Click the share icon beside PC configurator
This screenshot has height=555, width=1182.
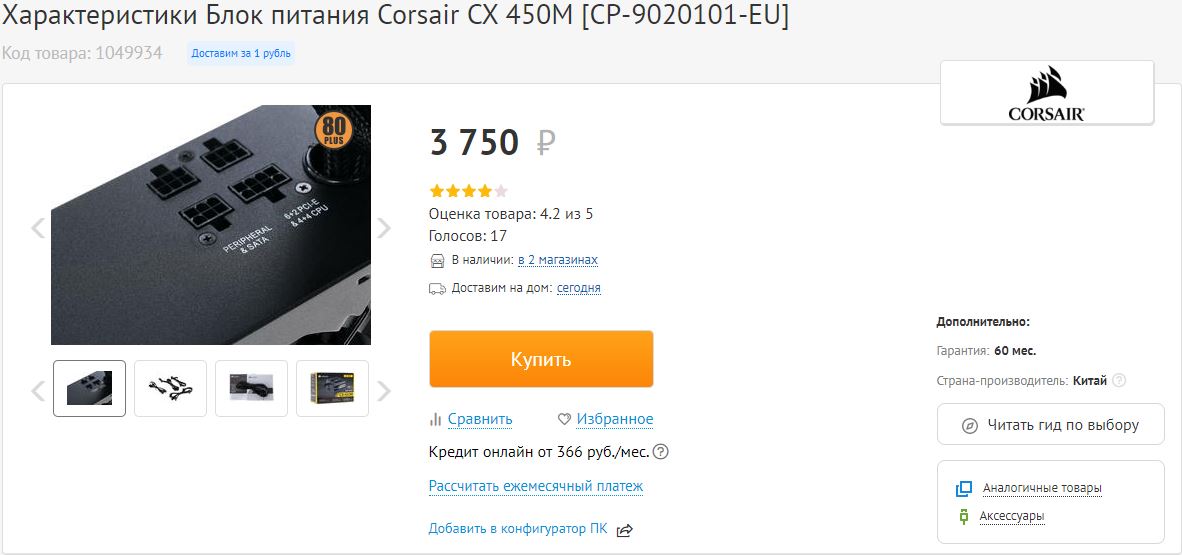click(624, 530)
